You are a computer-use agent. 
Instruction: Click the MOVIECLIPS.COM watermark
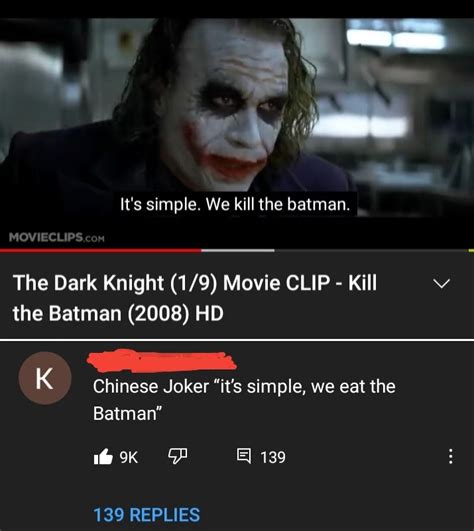pyautogui.click(x=57, y=237)
